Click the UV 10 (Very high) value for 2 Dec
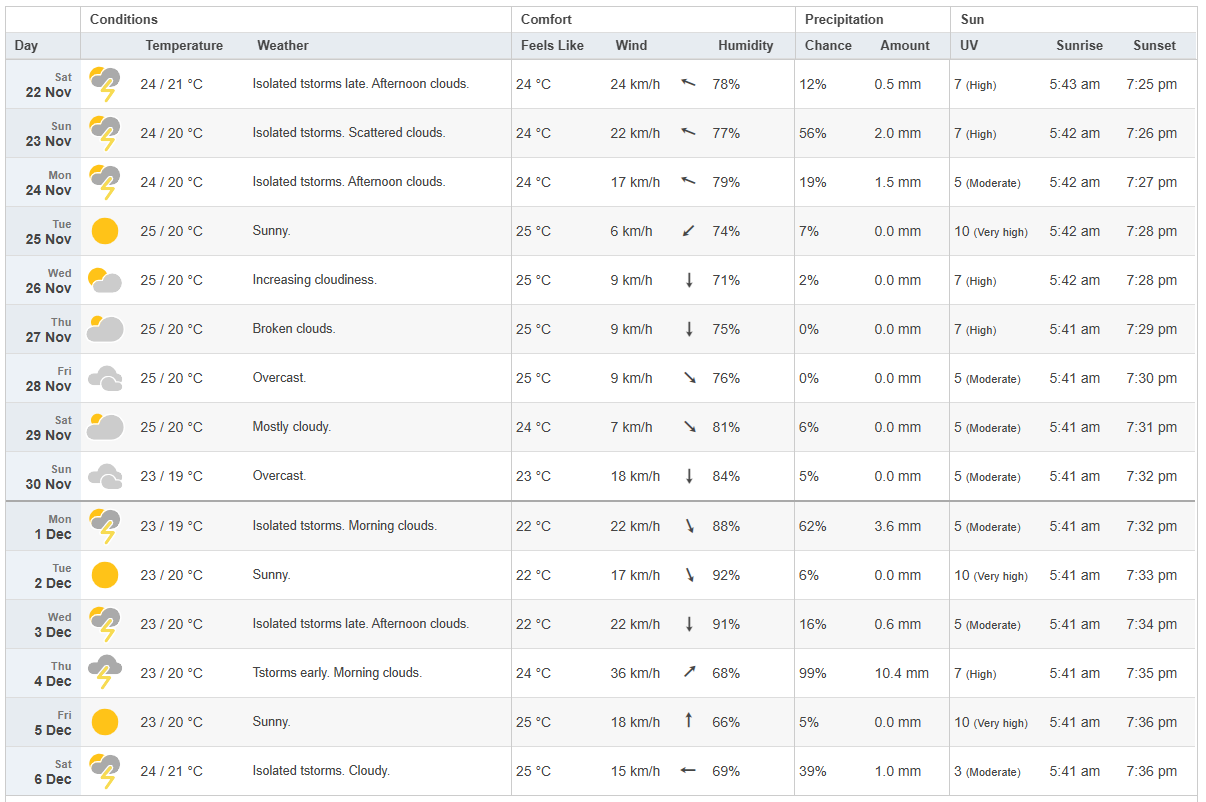1206x802 pixels. [x=990, y=575]
